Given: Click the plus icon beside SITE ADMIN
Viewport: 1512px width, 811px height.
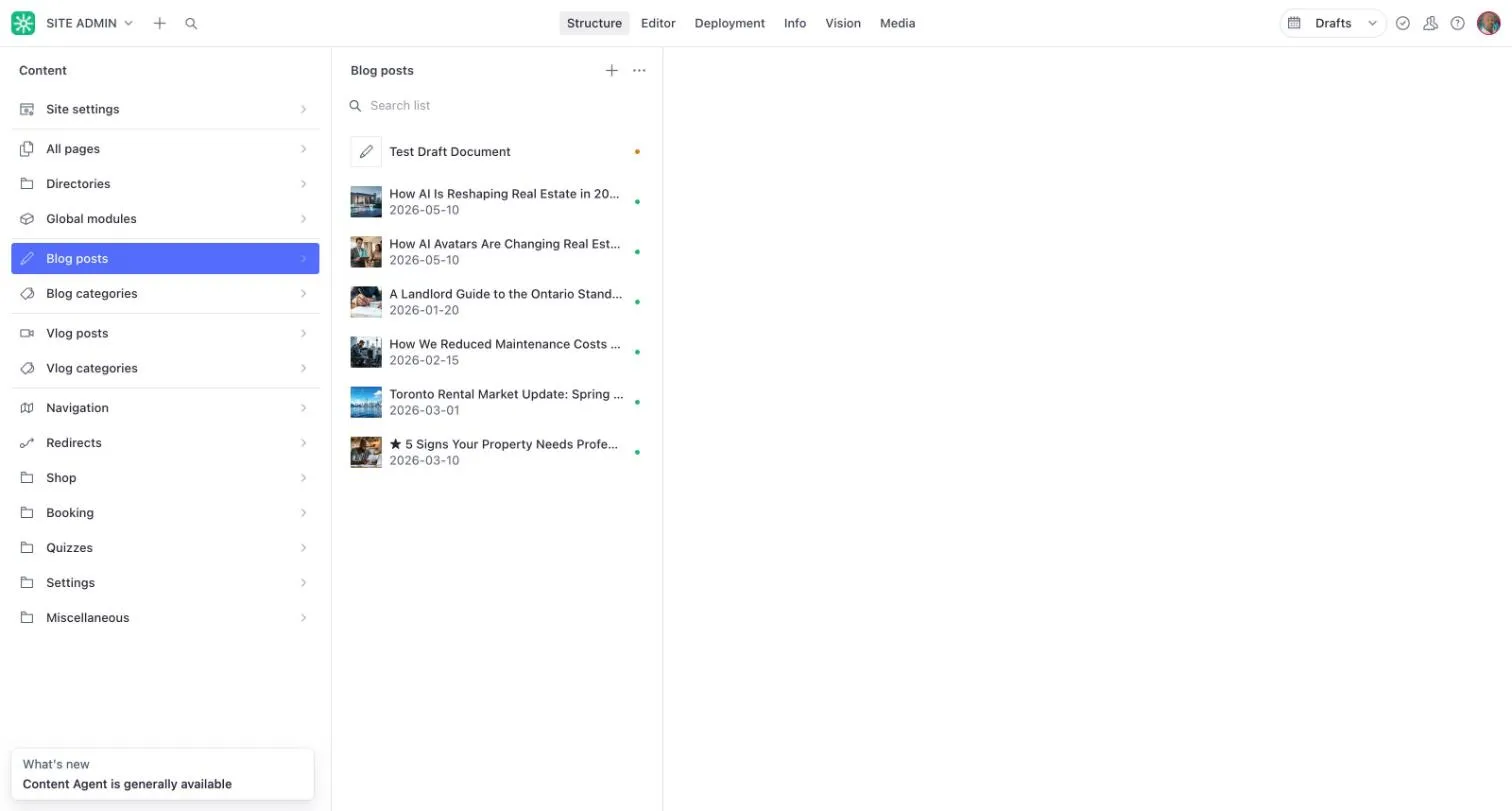Looking at the screenshot, I should pyautogui.click(x=159, y=23).
